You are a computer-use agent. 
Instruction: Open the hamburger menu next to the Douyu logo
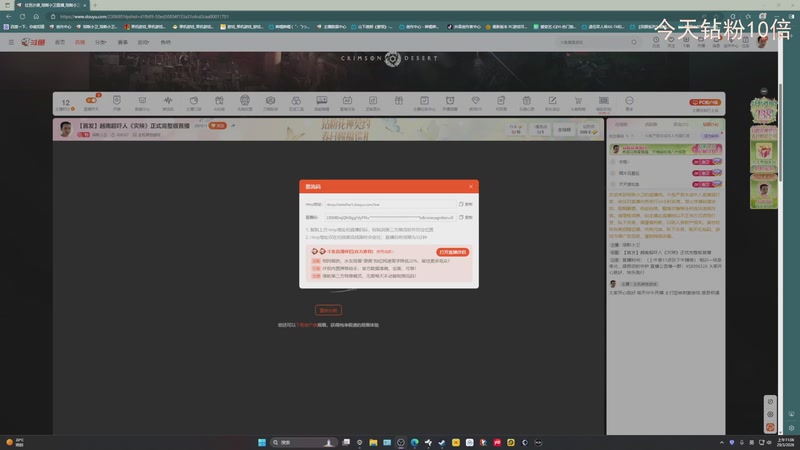[11, 42]
